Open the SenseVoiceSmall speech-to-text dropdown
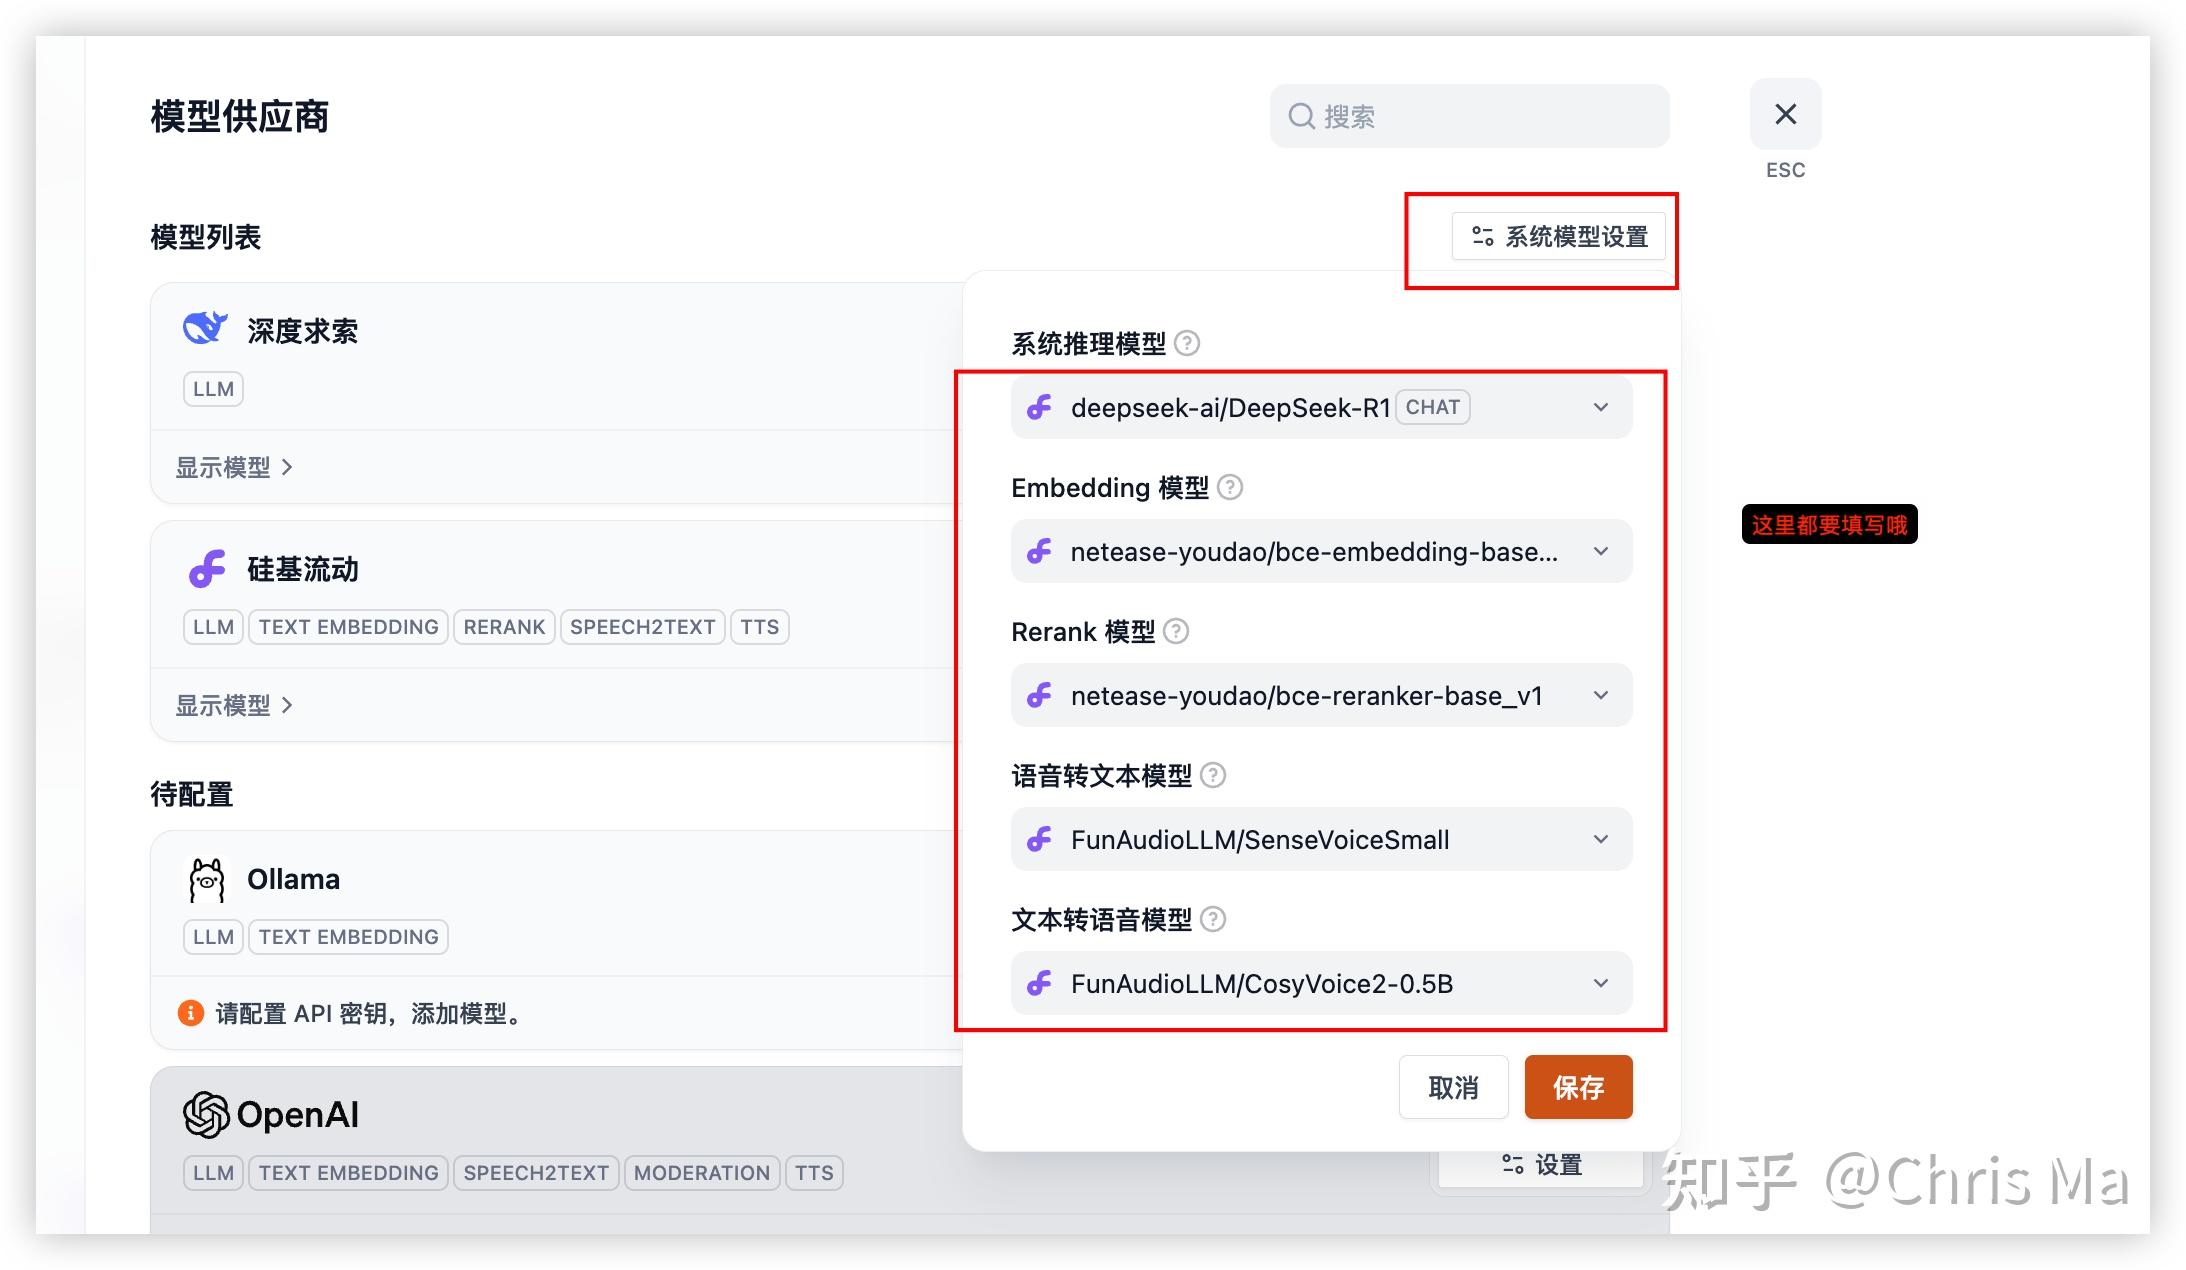 (1320, 839)
